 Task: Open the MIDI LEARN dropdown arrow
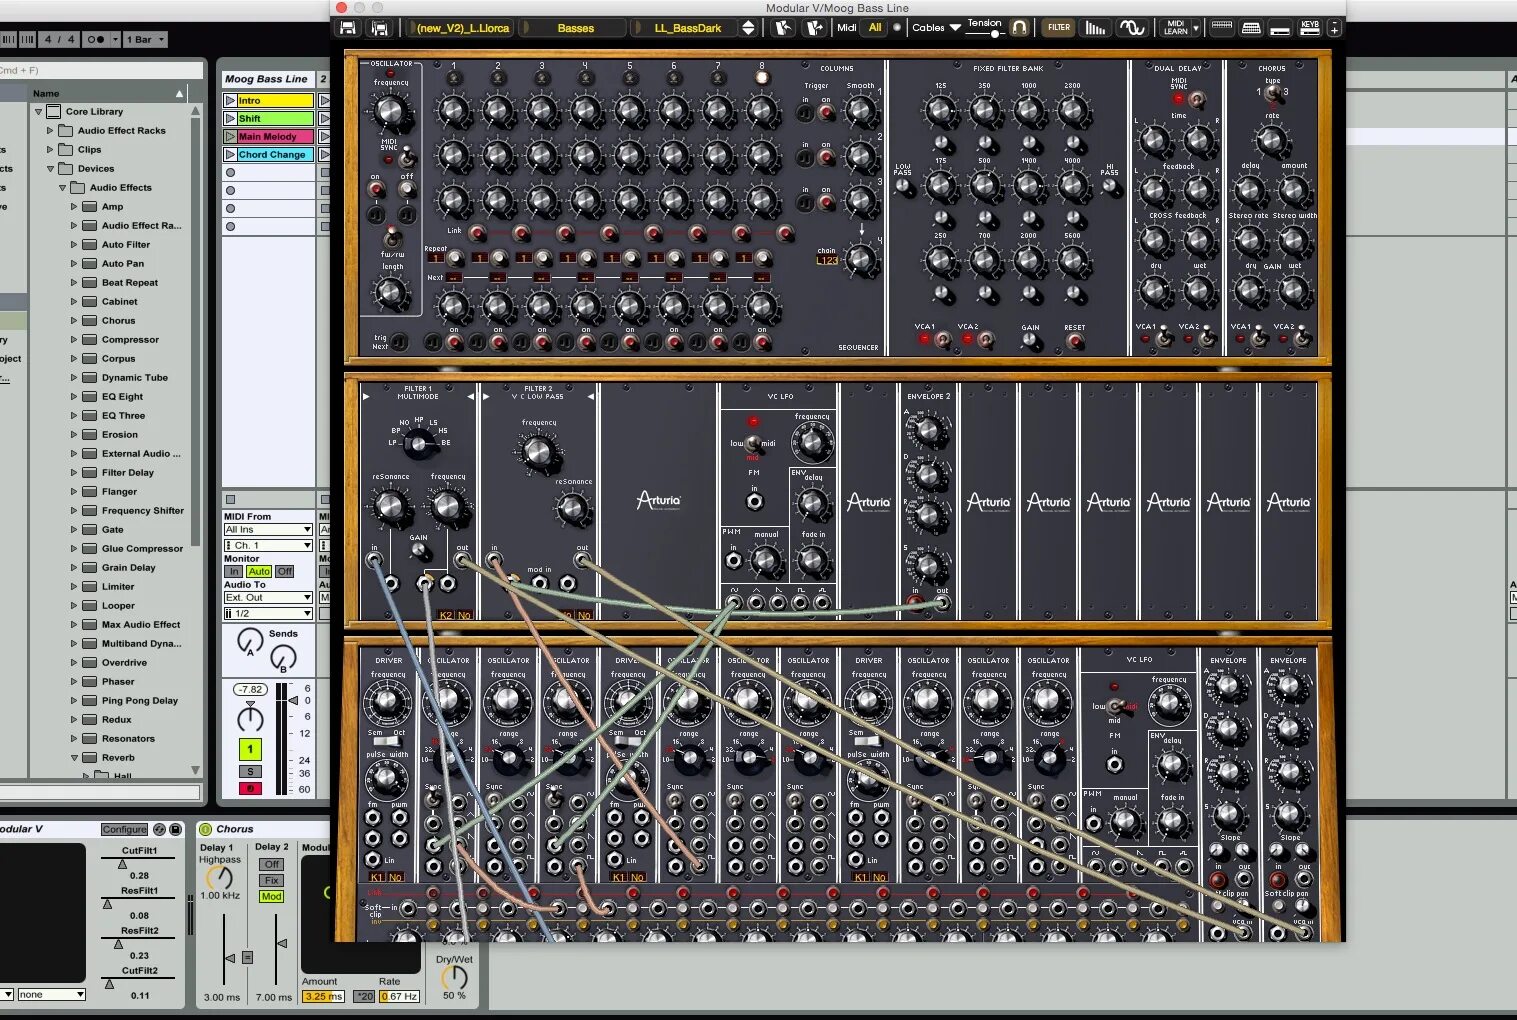tap(1195, 28)
